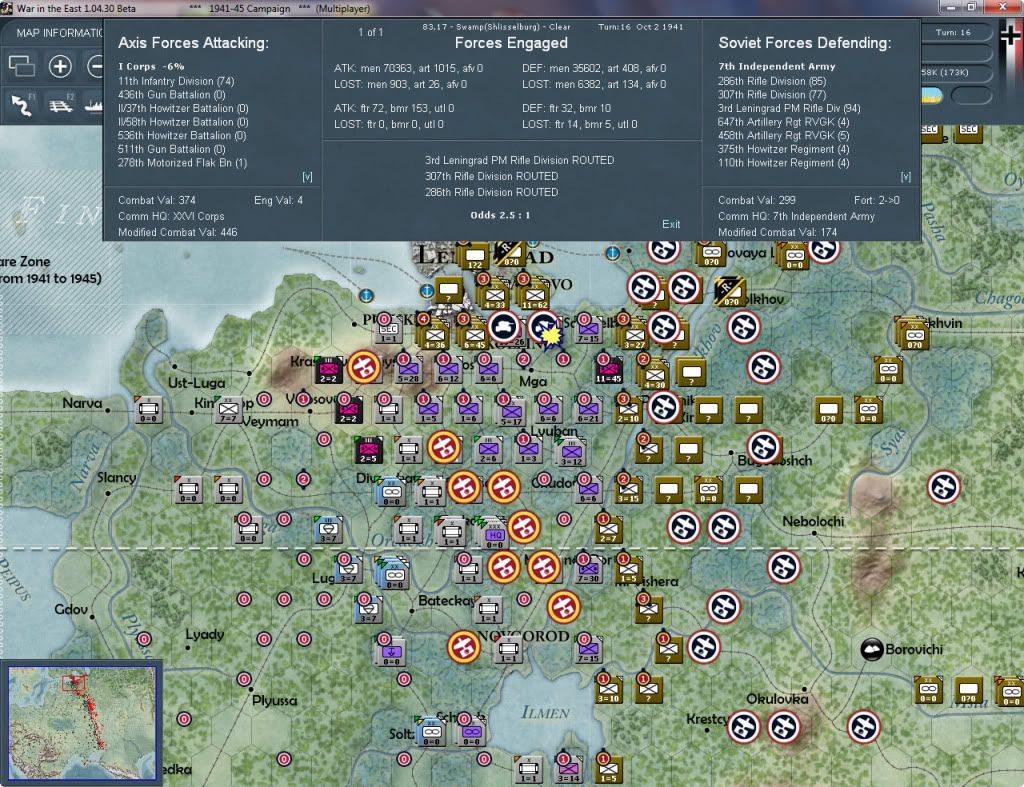
Task: Click the I Corps -6% header
Action: point(151,67)
